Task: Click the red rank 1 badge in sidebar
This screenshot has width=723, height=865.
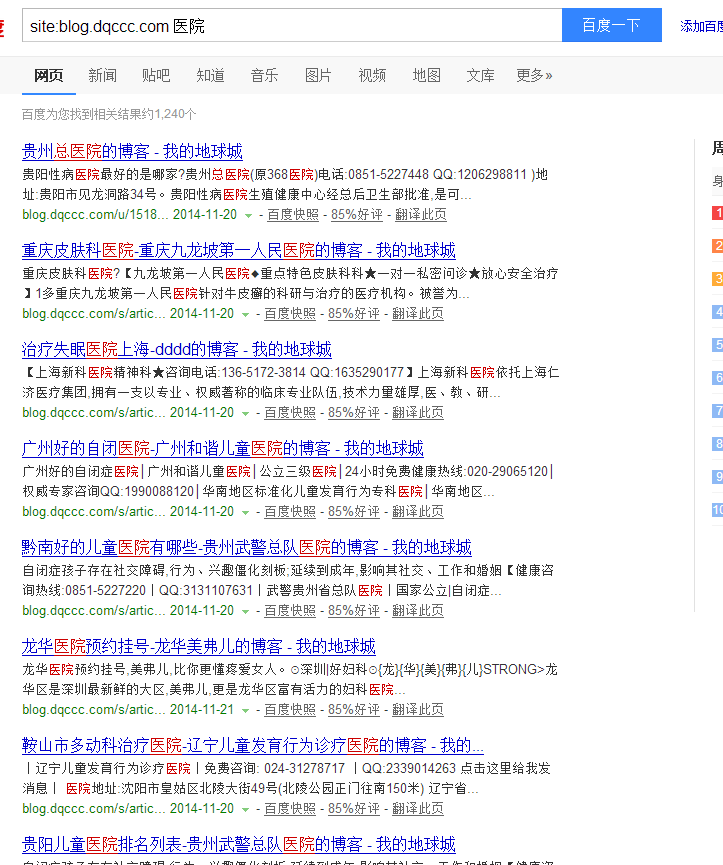Action: pos(717,213)
